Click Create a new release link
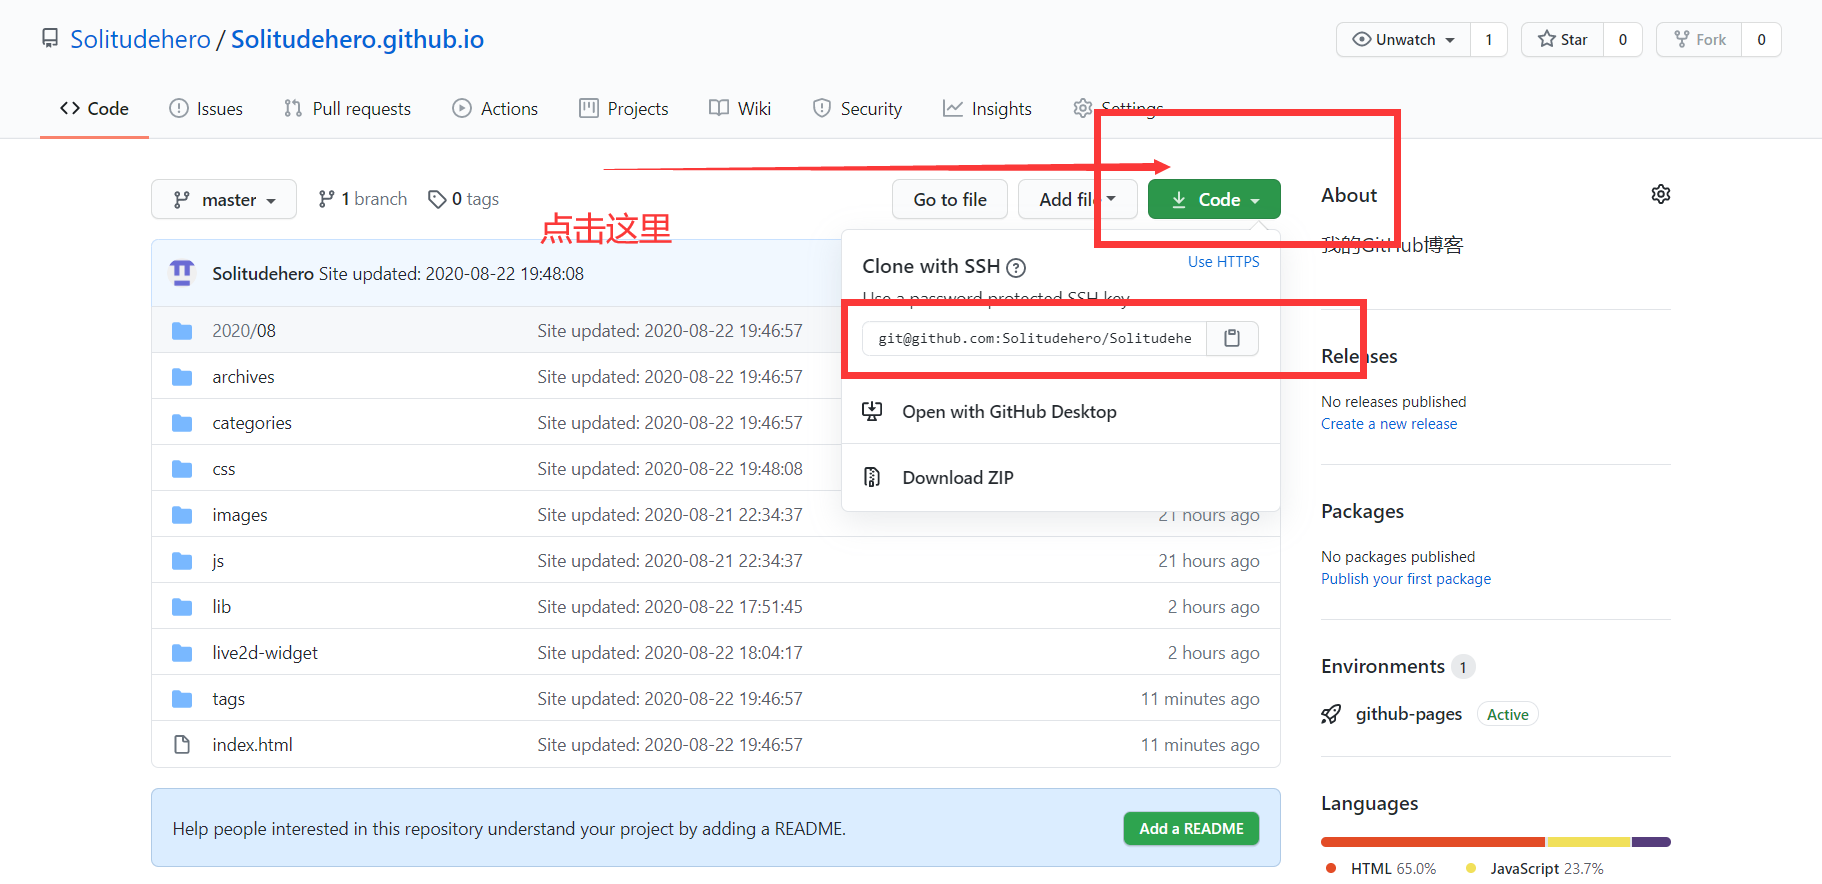 (1389, 424)
